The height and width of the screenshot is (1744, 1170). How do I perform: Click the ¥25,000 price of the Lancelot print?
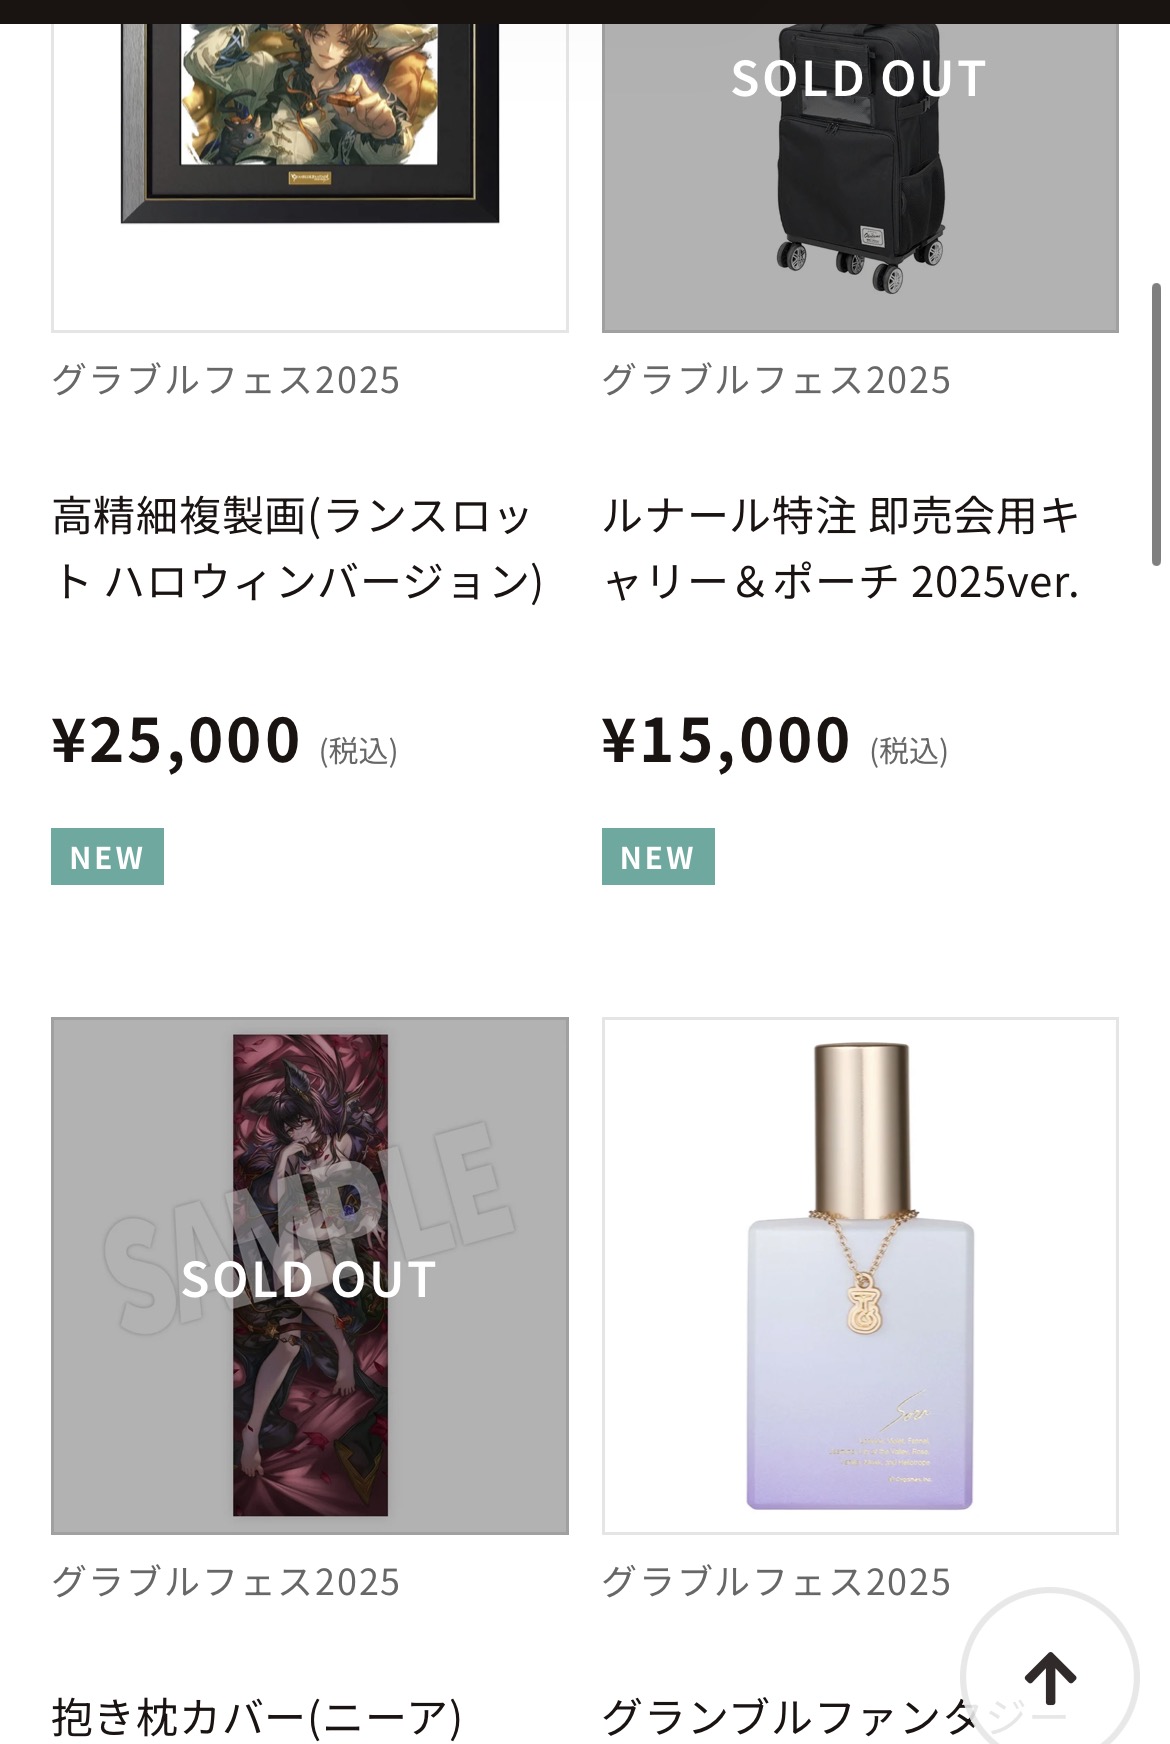coord(176,741)
